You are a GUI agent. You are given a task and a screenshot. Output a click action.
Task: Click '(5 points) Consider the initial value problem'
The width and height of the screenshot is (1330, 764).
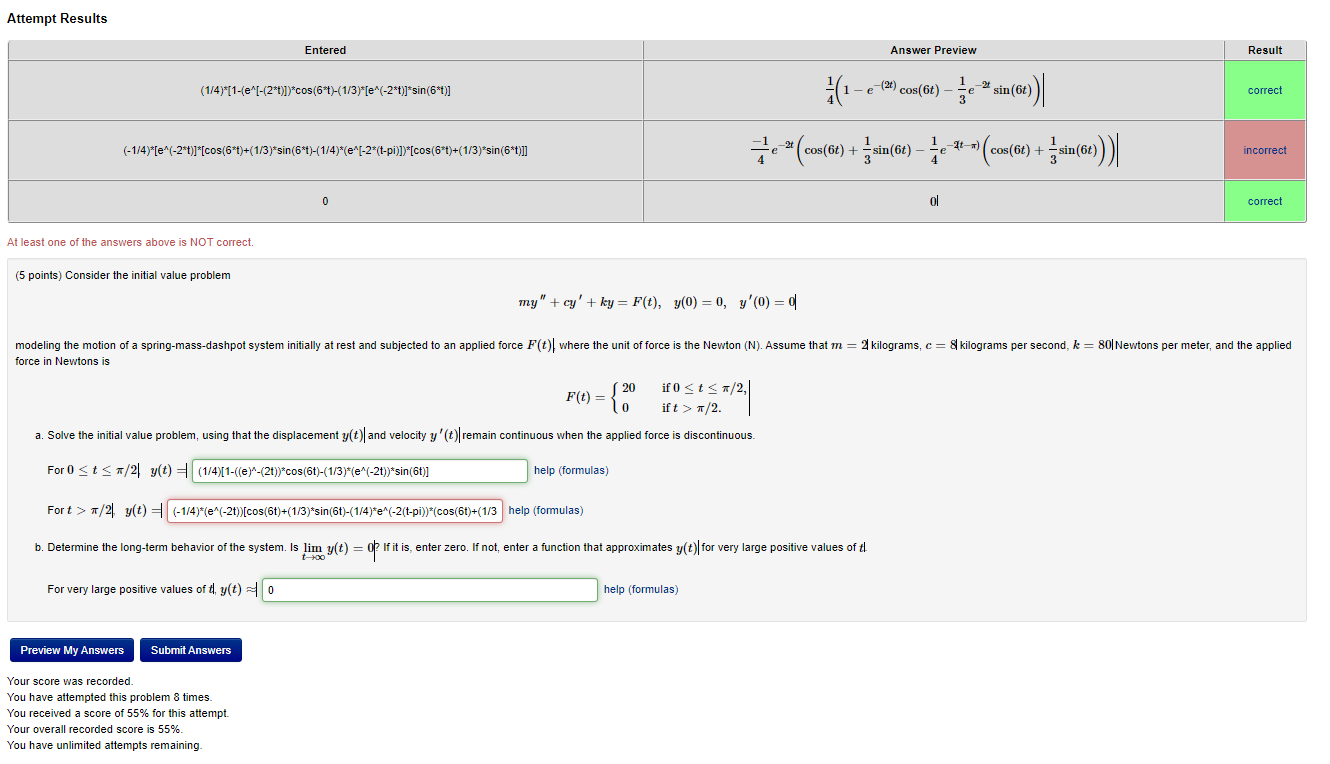point(123,275)
